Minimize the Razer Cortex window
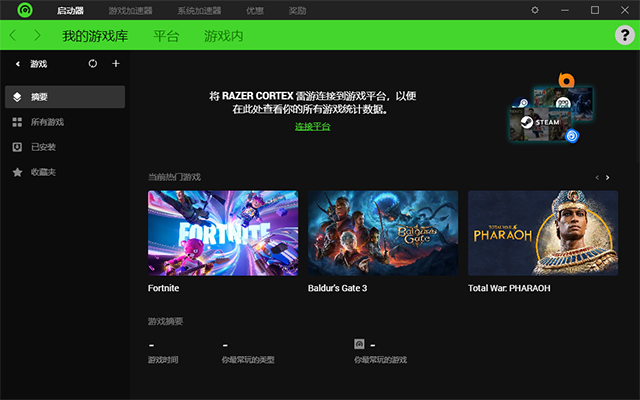 (565, 10)
